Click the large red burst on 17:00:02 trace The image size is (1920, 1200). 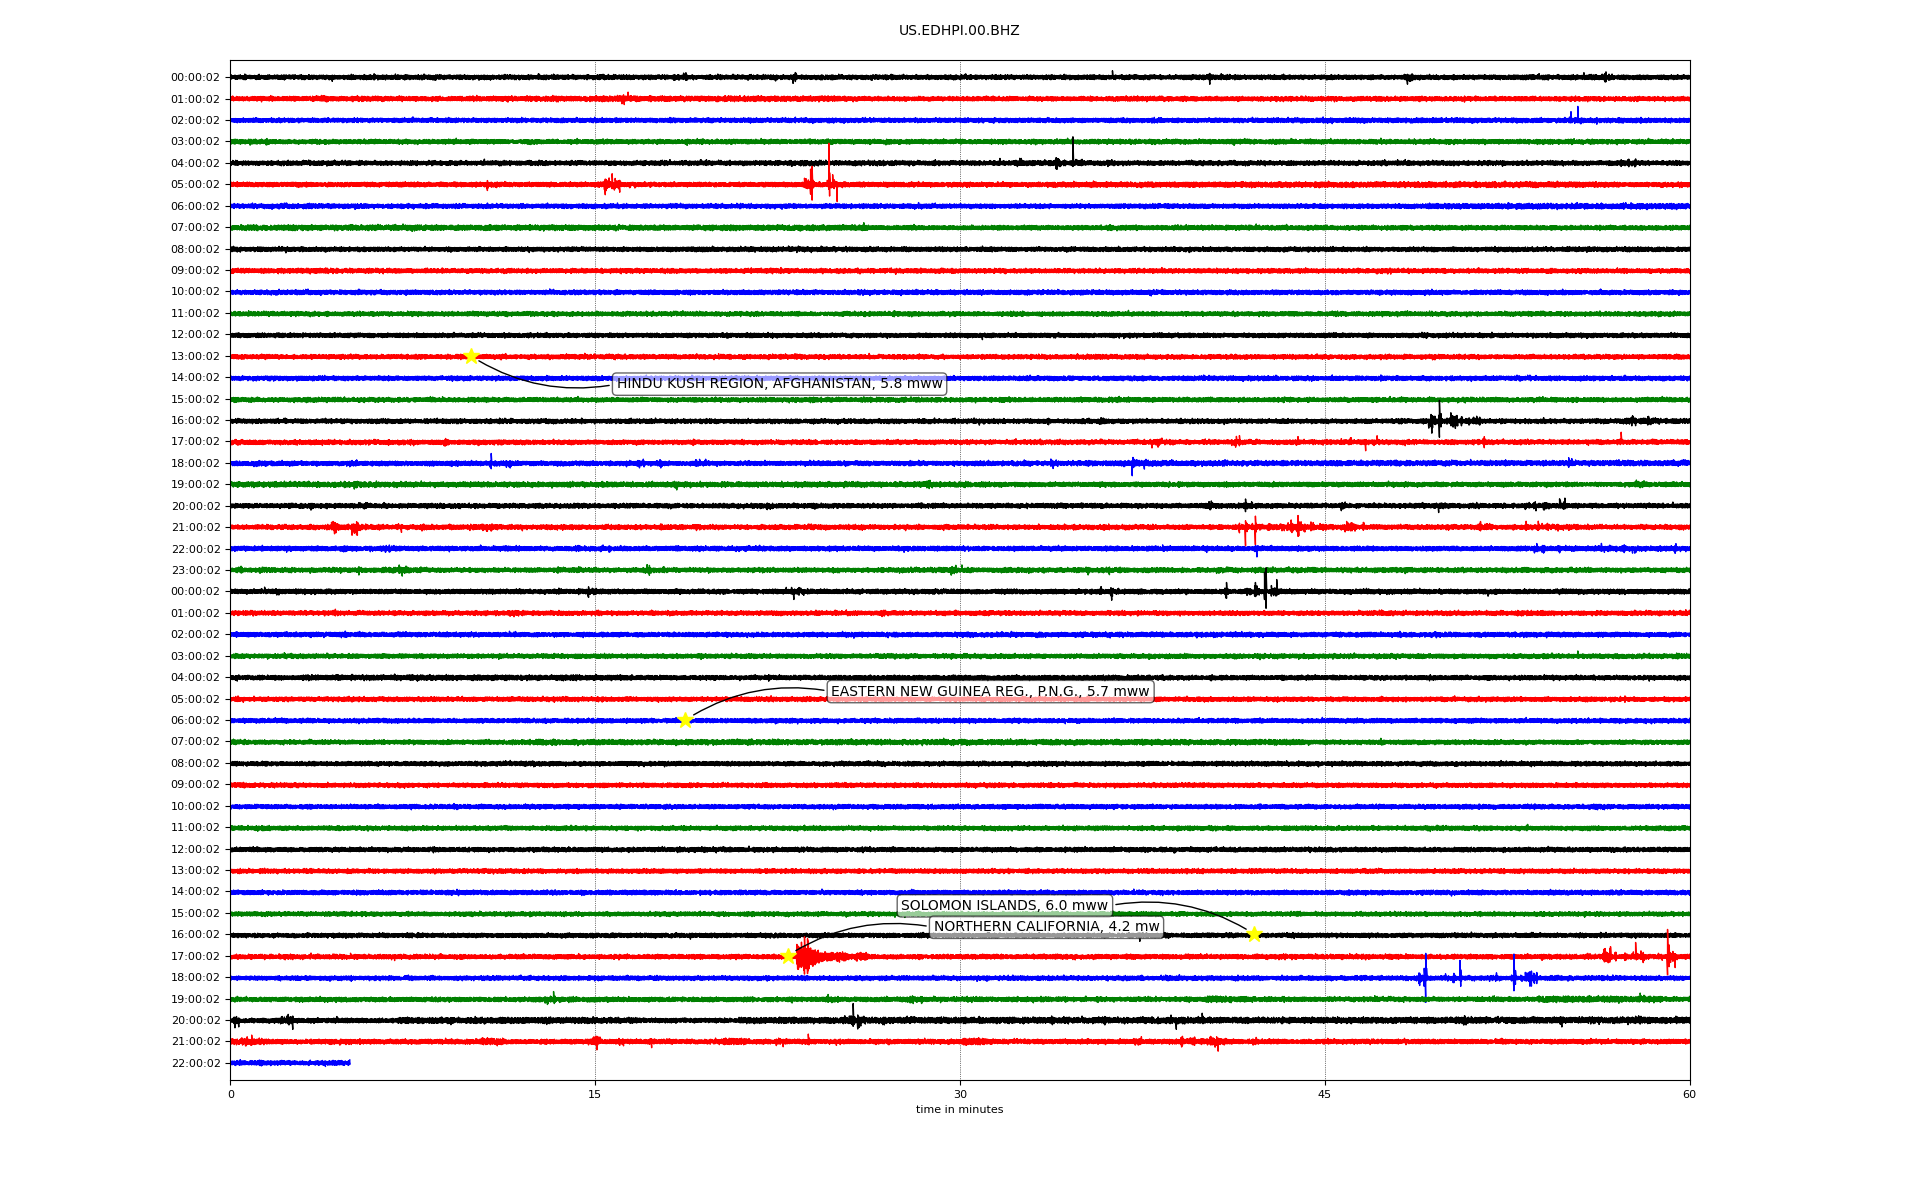(807, 957)
